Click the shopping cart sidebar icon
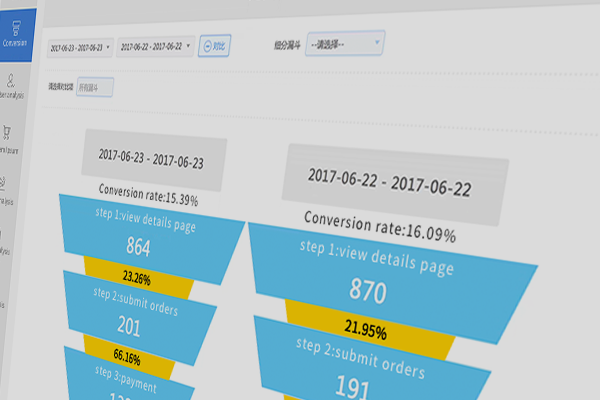The width and height of the screenshot is (600, 400). click(7, 132)
